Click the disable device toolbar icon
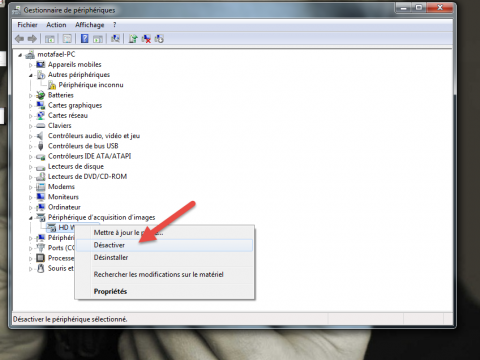 [159, 39]
